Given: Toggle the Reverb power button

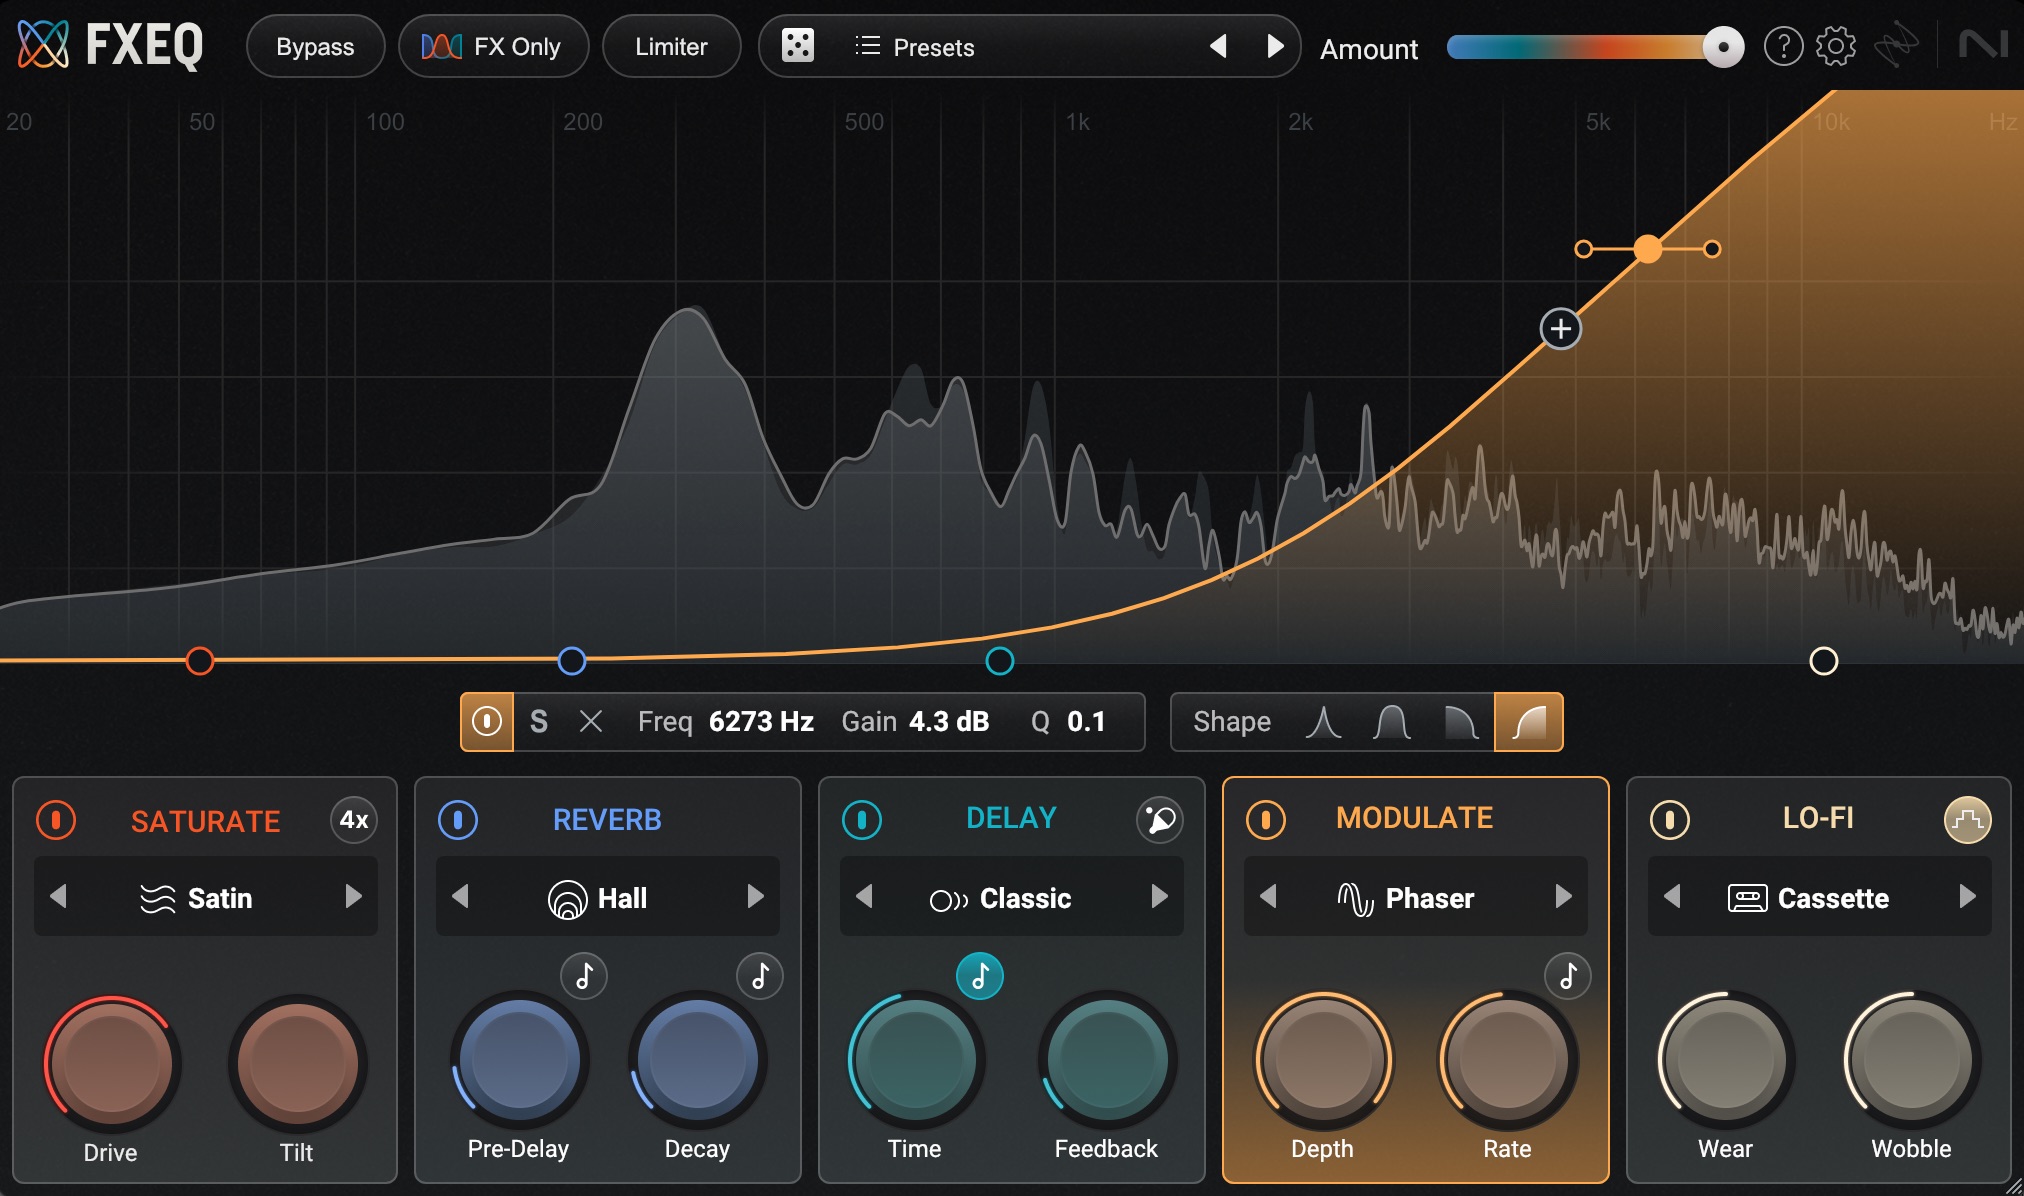Looking at the screenshot, I should 458,820.
